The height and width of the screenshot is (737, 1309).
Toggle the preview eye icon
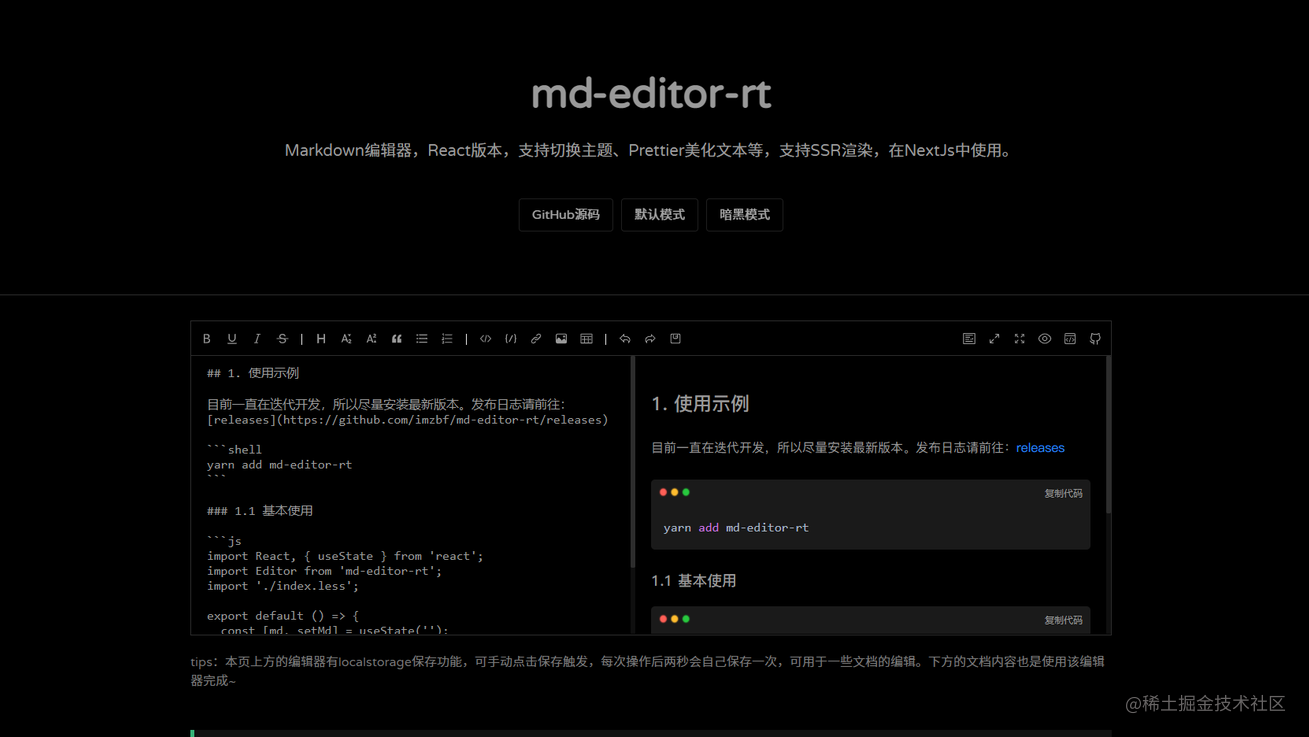[1044, 339]
